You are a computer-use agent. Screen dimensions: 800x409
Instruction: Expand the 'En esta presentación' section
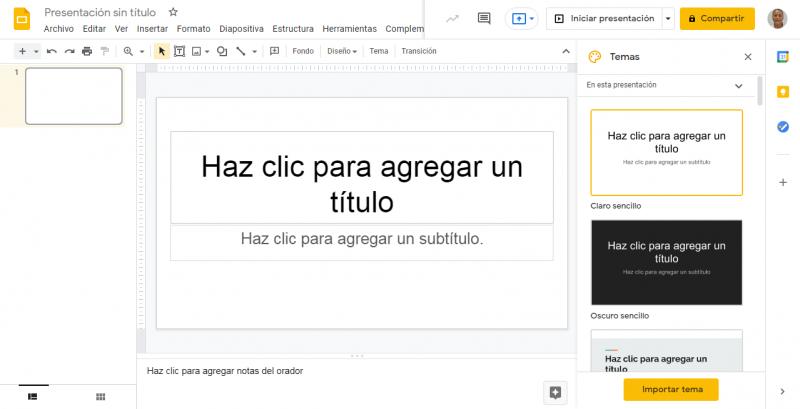(x=739, y=86)
